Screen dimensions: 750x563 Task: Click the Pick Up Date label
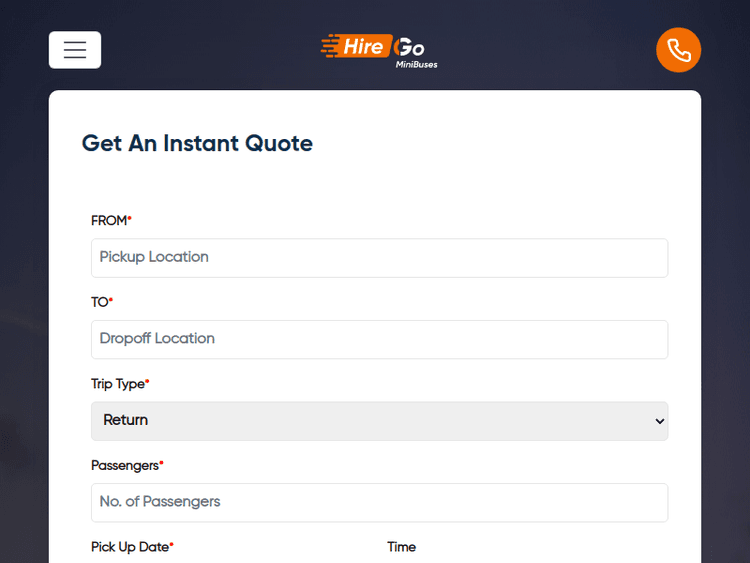coord(129,547)
